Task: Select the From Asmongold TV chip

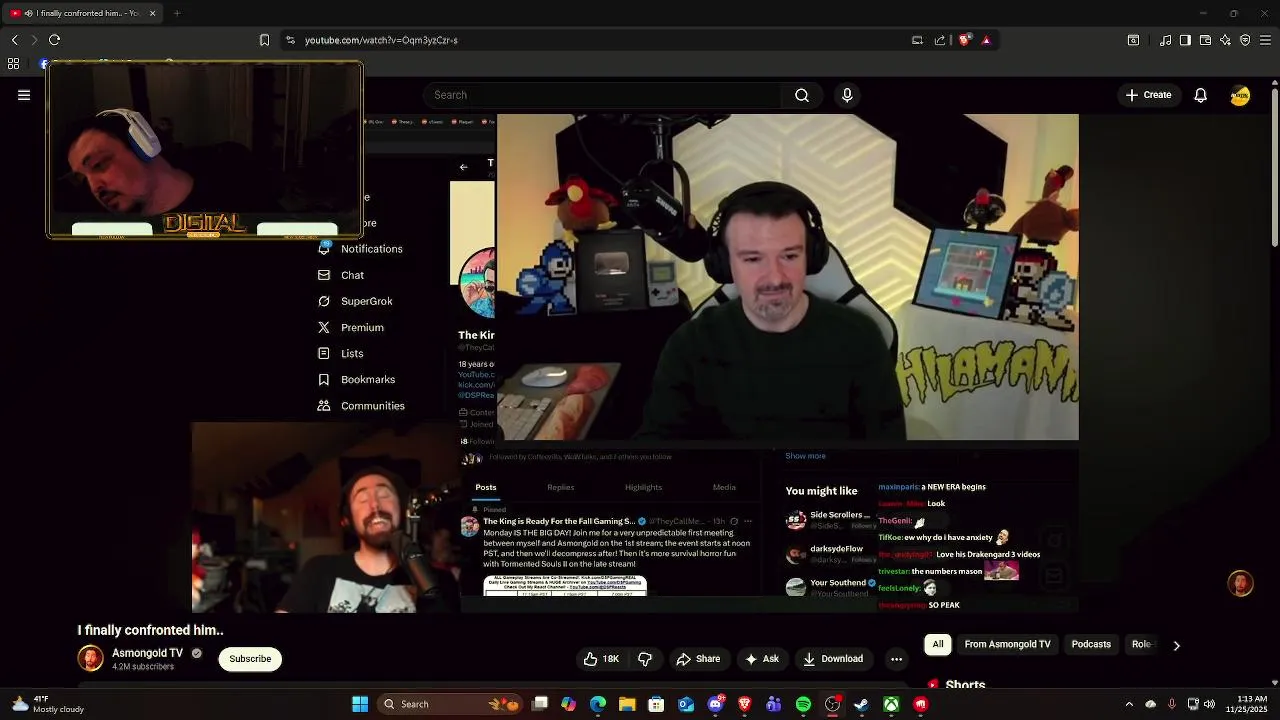Action: [1007, 645]
